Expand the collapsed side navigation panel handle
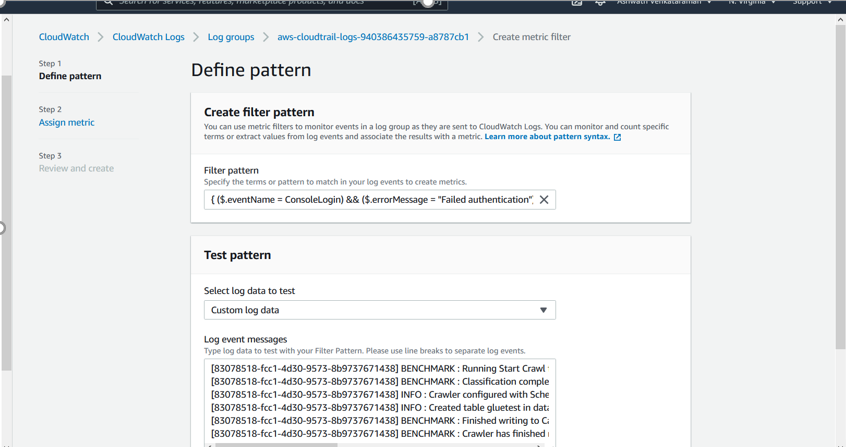846x447 pixels. [x=2, y=228]
